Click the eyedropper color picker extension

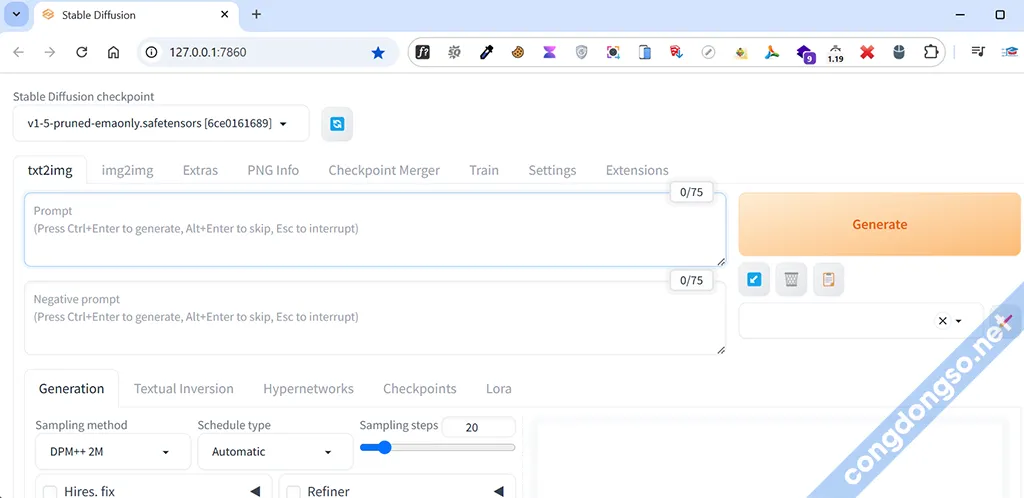pyautogui.click(x=486, y=52)
